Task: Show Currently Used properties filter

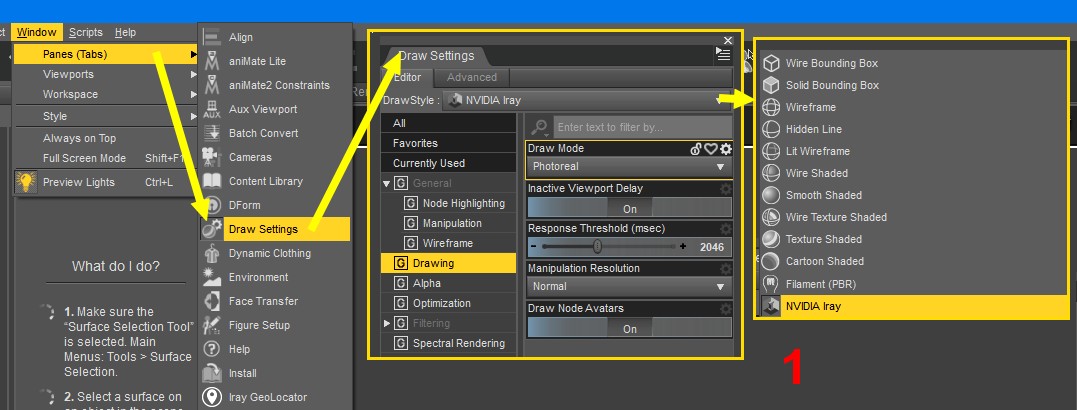Action: click(x=449, y=163)
